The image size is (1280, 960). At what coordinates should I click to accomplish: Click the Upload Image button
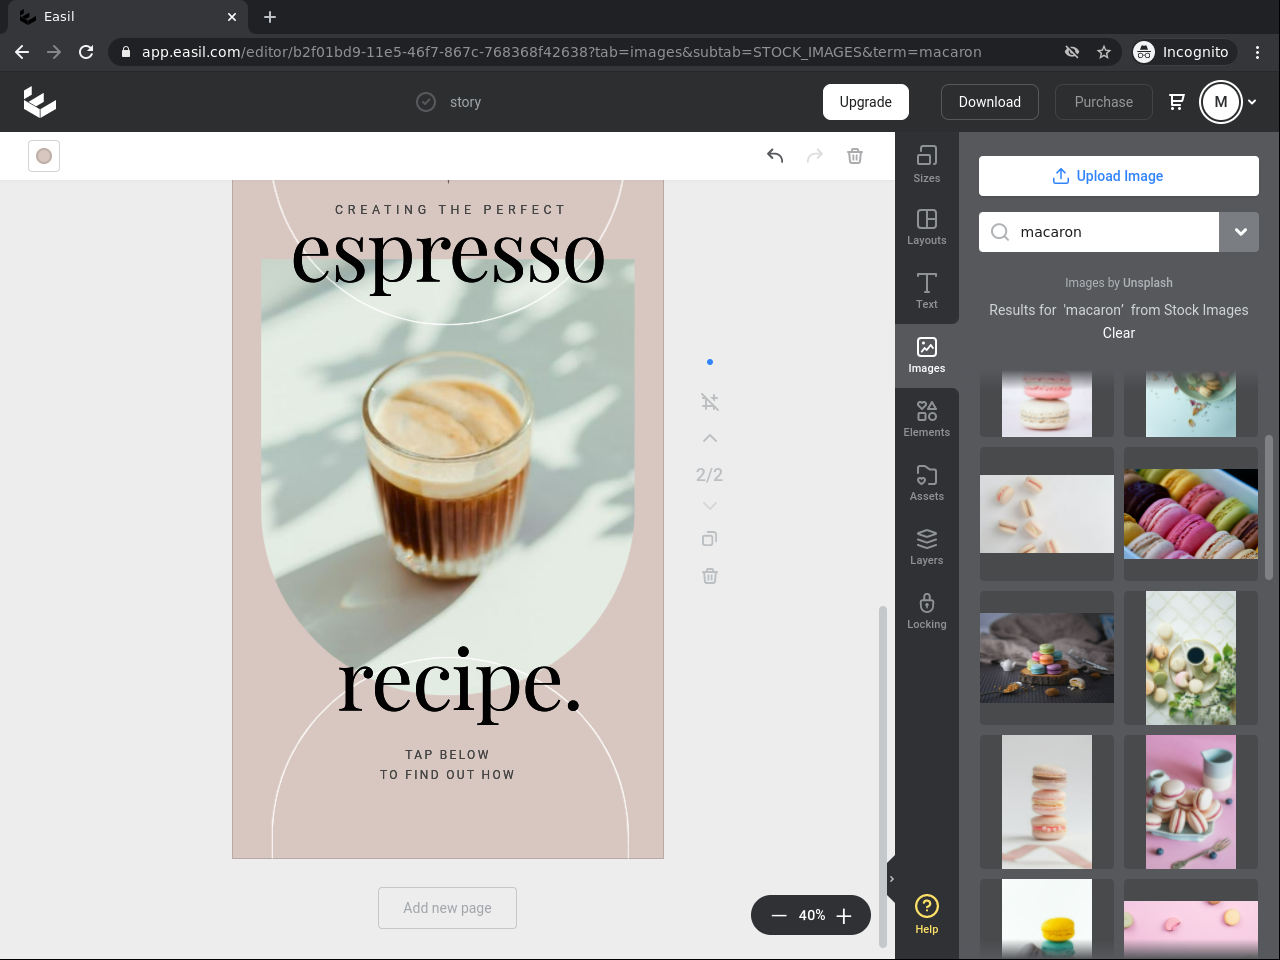(x=1118, y=176)
